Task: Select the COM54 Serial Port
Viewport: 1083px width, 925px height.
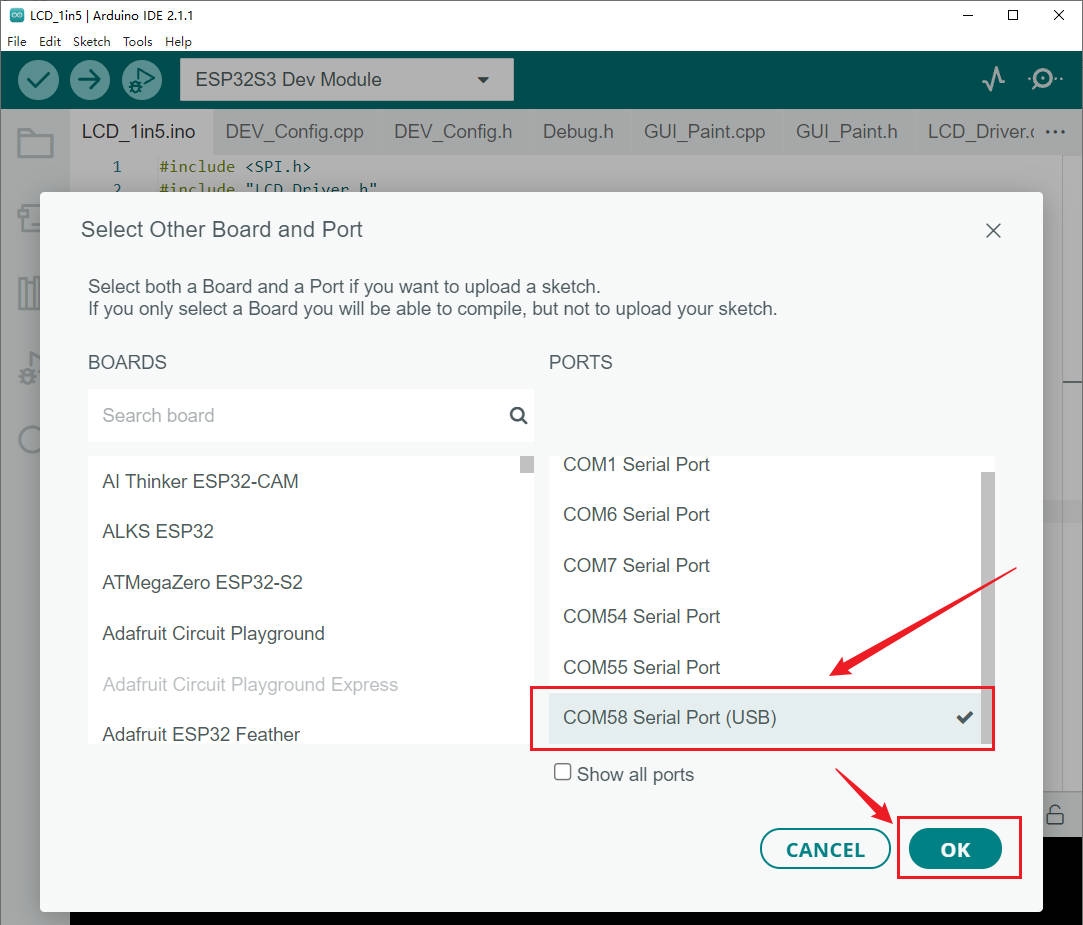Action: [x=765, y=617]
